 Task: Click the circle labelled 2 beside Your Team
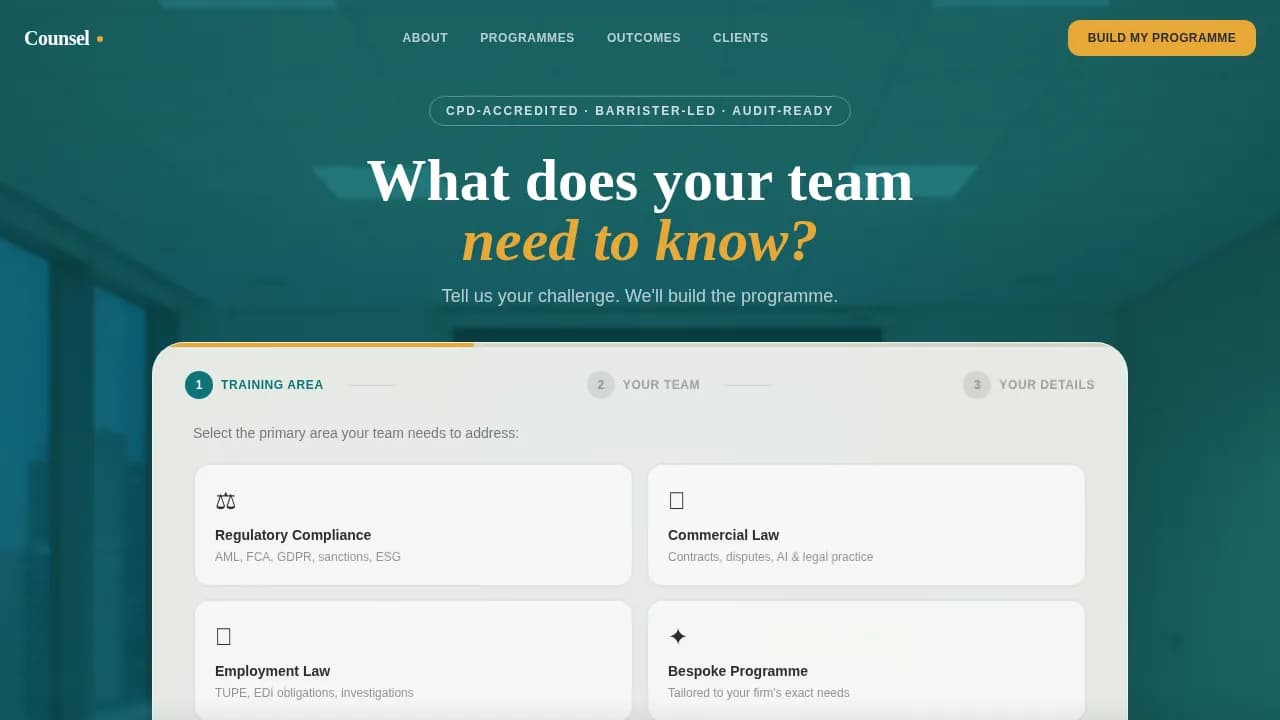600,384
